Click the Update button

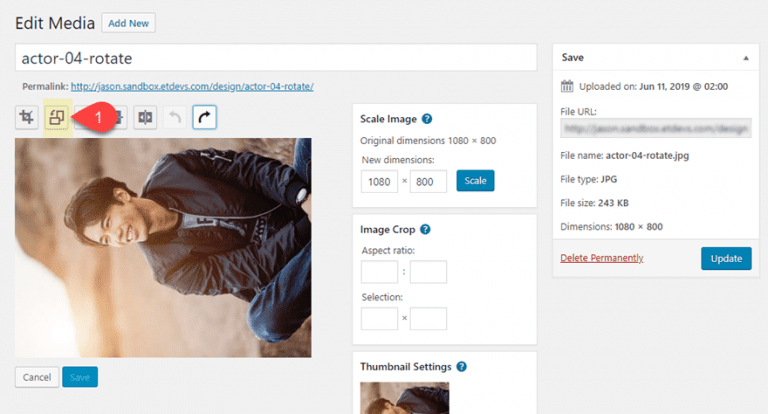[725, 258]
